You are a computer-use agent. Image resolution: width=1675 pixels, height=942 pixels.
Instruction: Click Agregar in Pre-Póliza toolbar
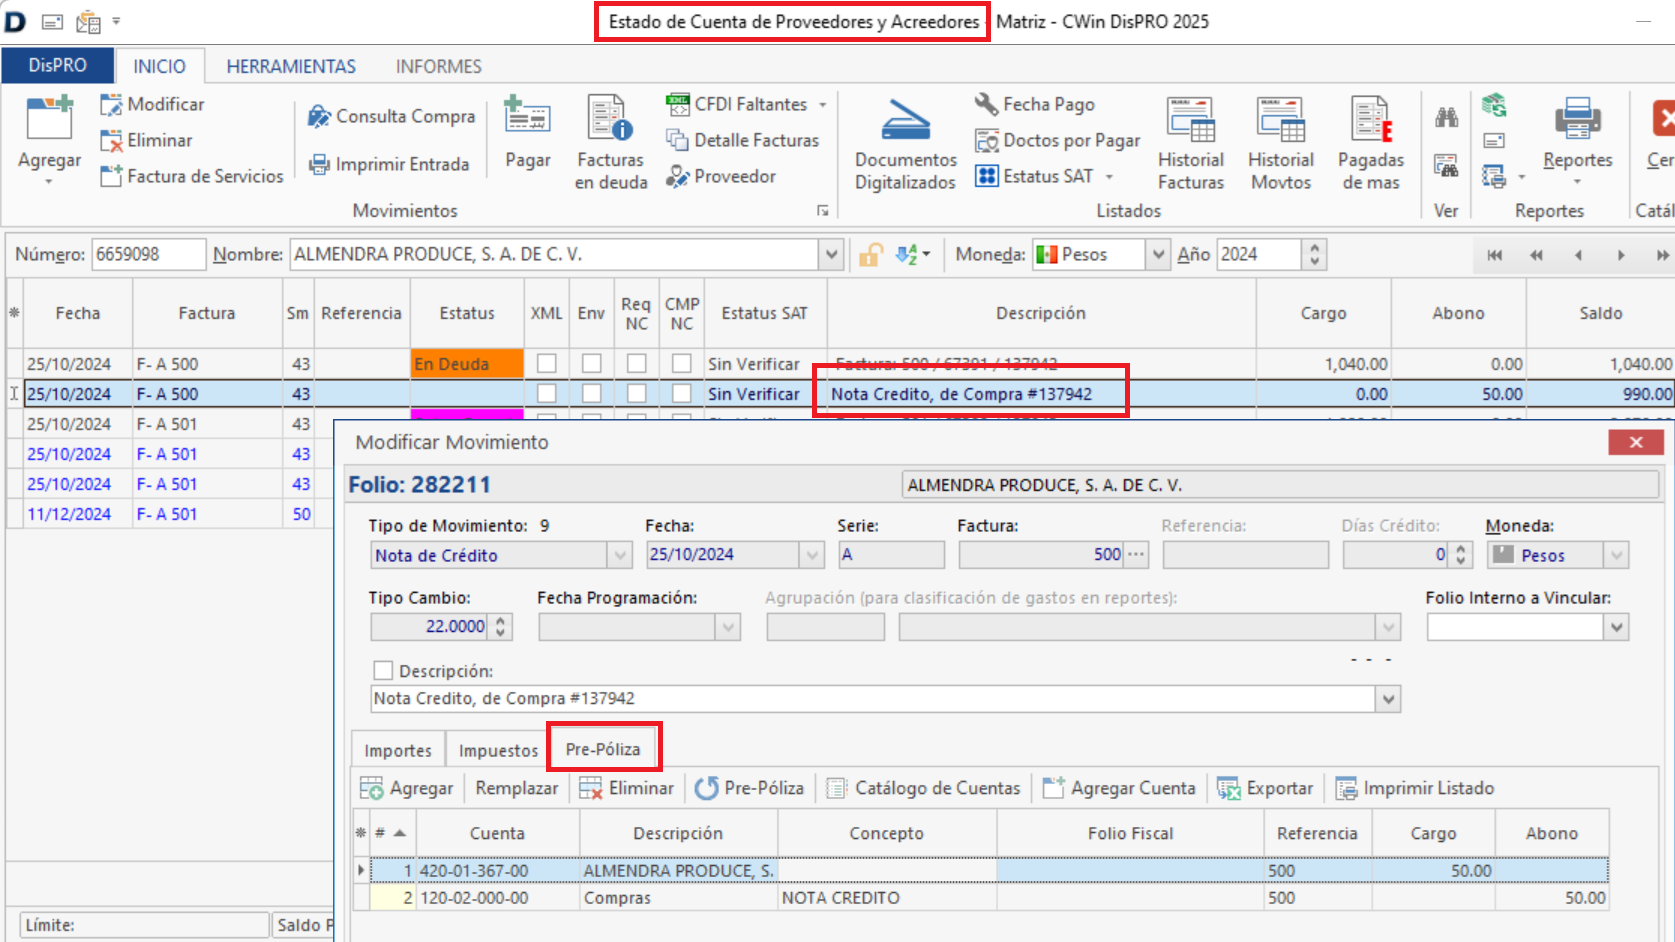(407, 788)
